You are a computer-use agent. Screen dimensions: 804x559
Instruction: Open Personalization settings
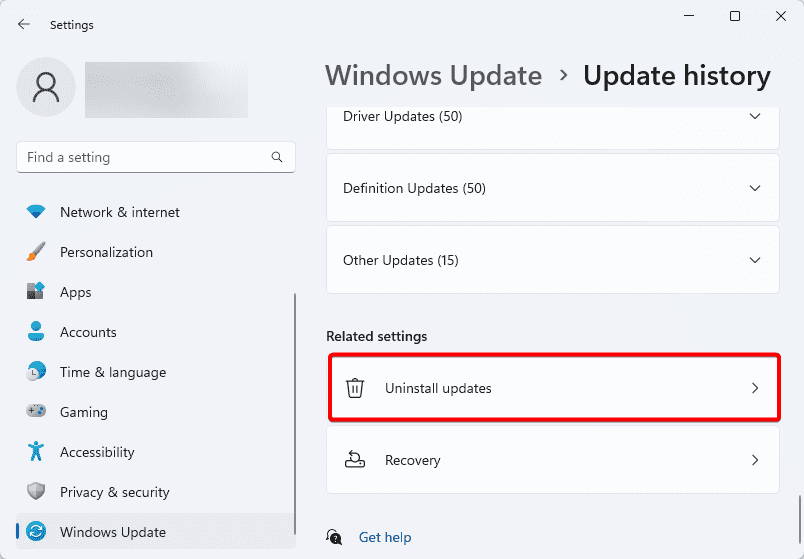pyautogui.click(x=156, y=252)
